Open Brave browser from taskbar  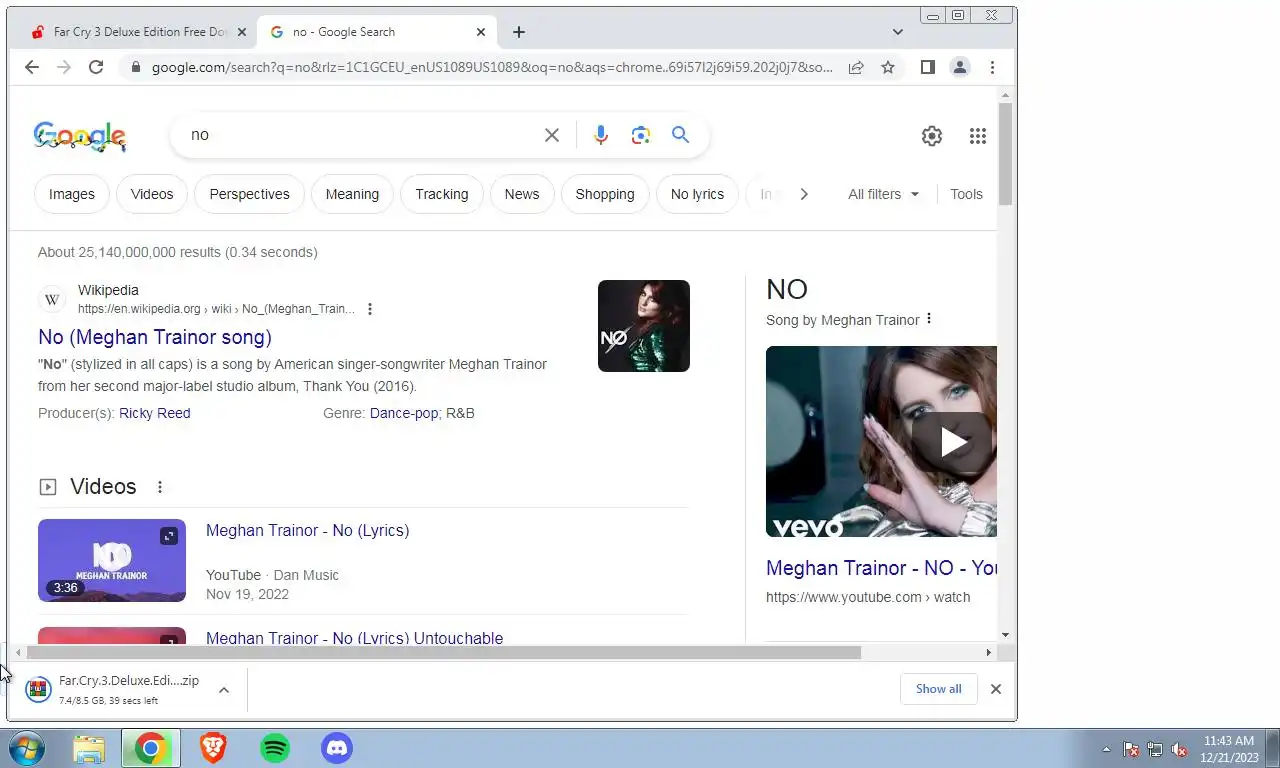[x=213, y=748]
